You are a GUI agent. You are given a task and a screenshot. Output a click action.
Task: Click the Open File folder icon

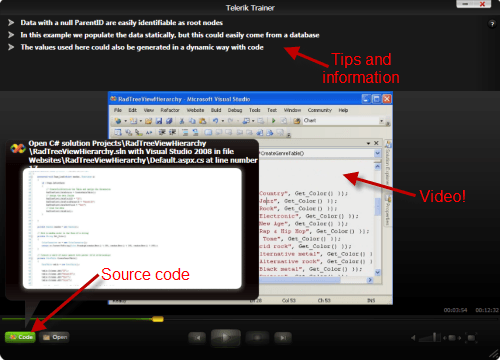click(x=148, y=121)
